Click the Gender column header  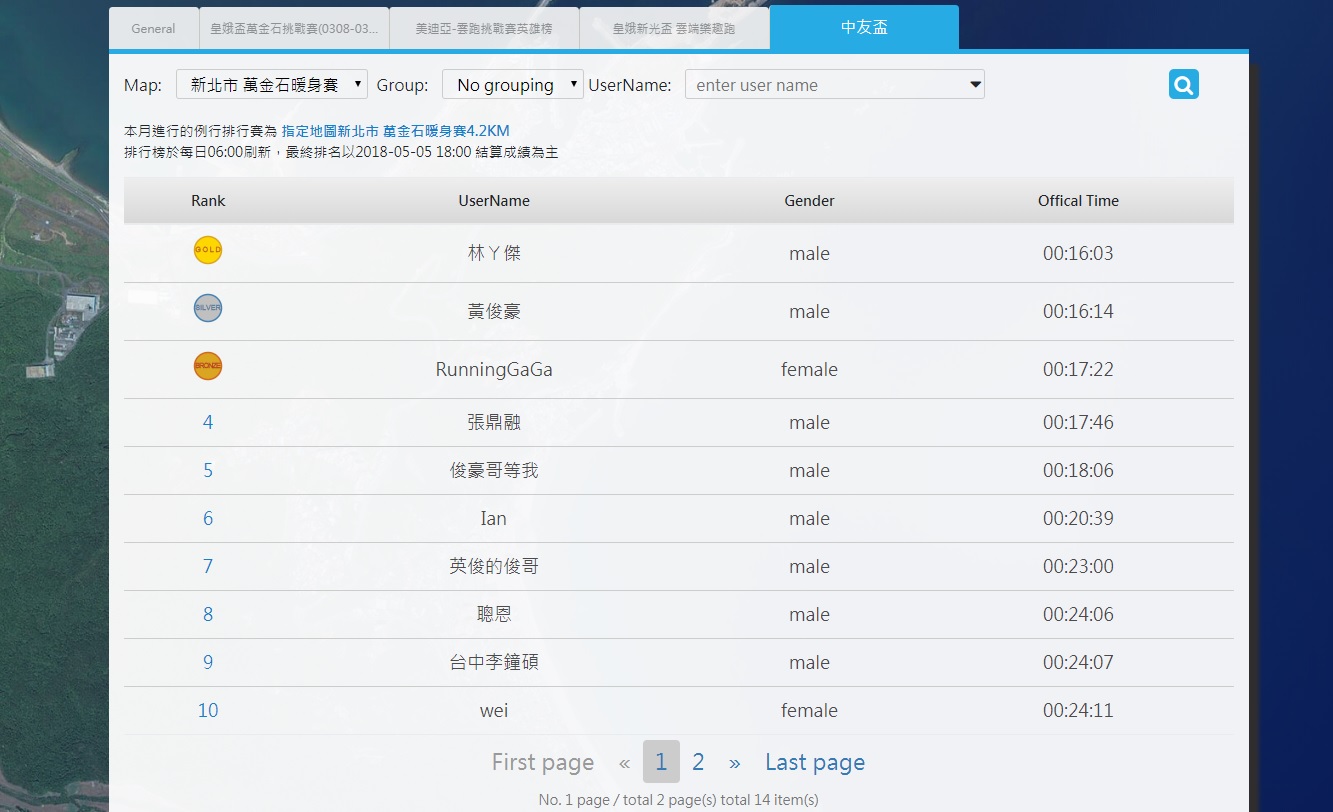click(x=809, y=201)
